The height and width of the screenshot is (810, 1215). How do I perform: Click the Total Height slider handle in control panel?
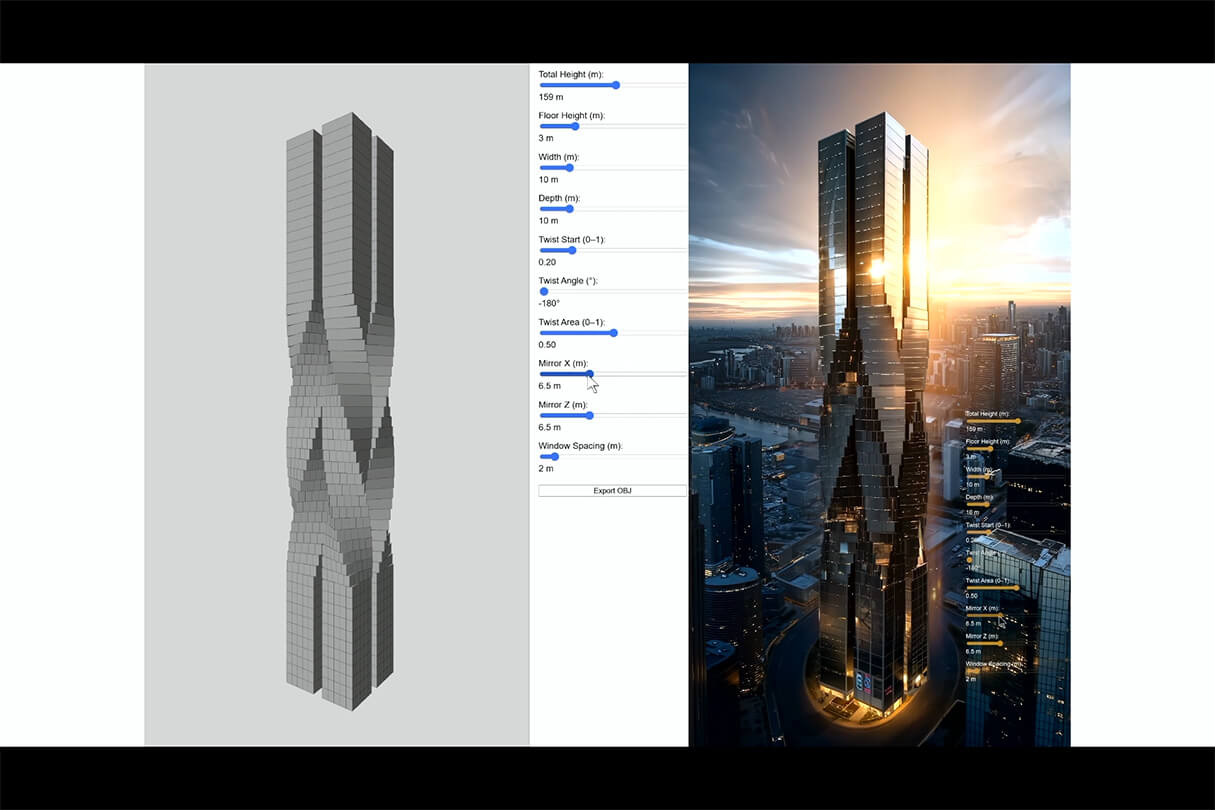(616, 85)
